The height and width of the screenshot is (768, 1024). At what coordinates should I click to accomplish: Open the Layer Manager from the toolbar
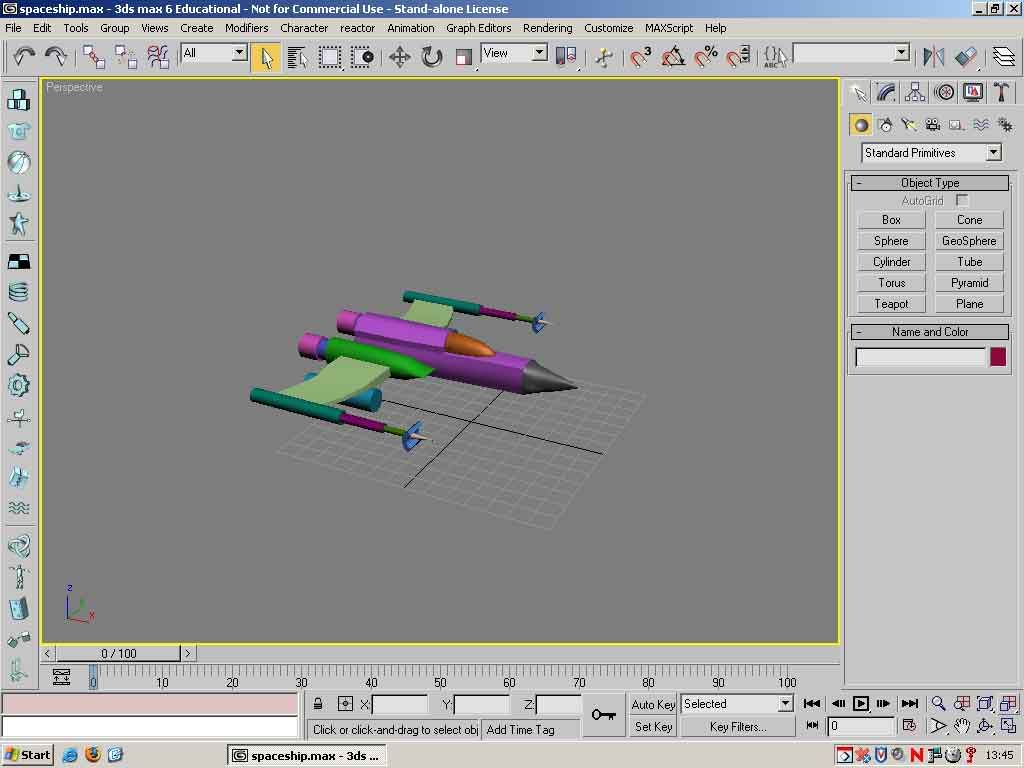[x=1004, y=57]
